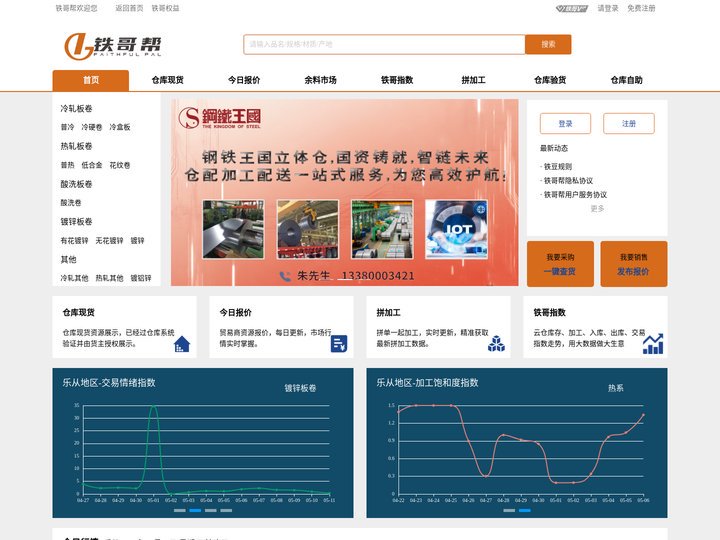Click the warehouse floor photo on the banner

coord(382,229)
